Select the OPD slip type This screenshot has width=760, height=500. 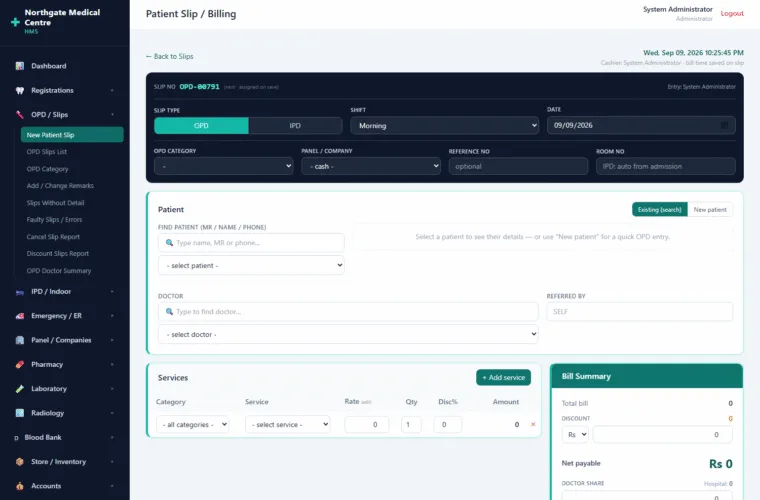tap(201, 125)
